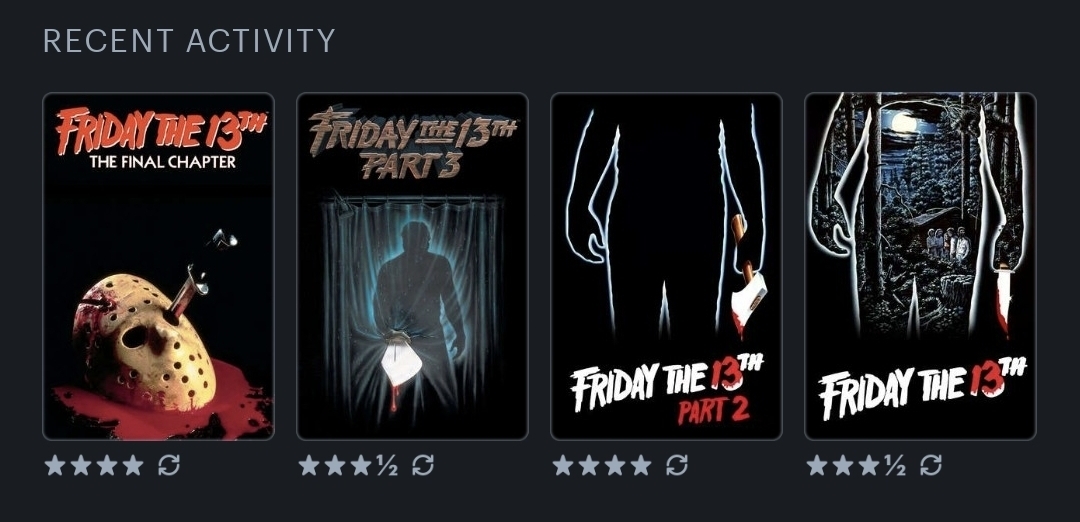Viewport: 1080px width, 522px height.
Task: Open the Friday the 13th Part 3 poster
Action: (x=413, y=267)
